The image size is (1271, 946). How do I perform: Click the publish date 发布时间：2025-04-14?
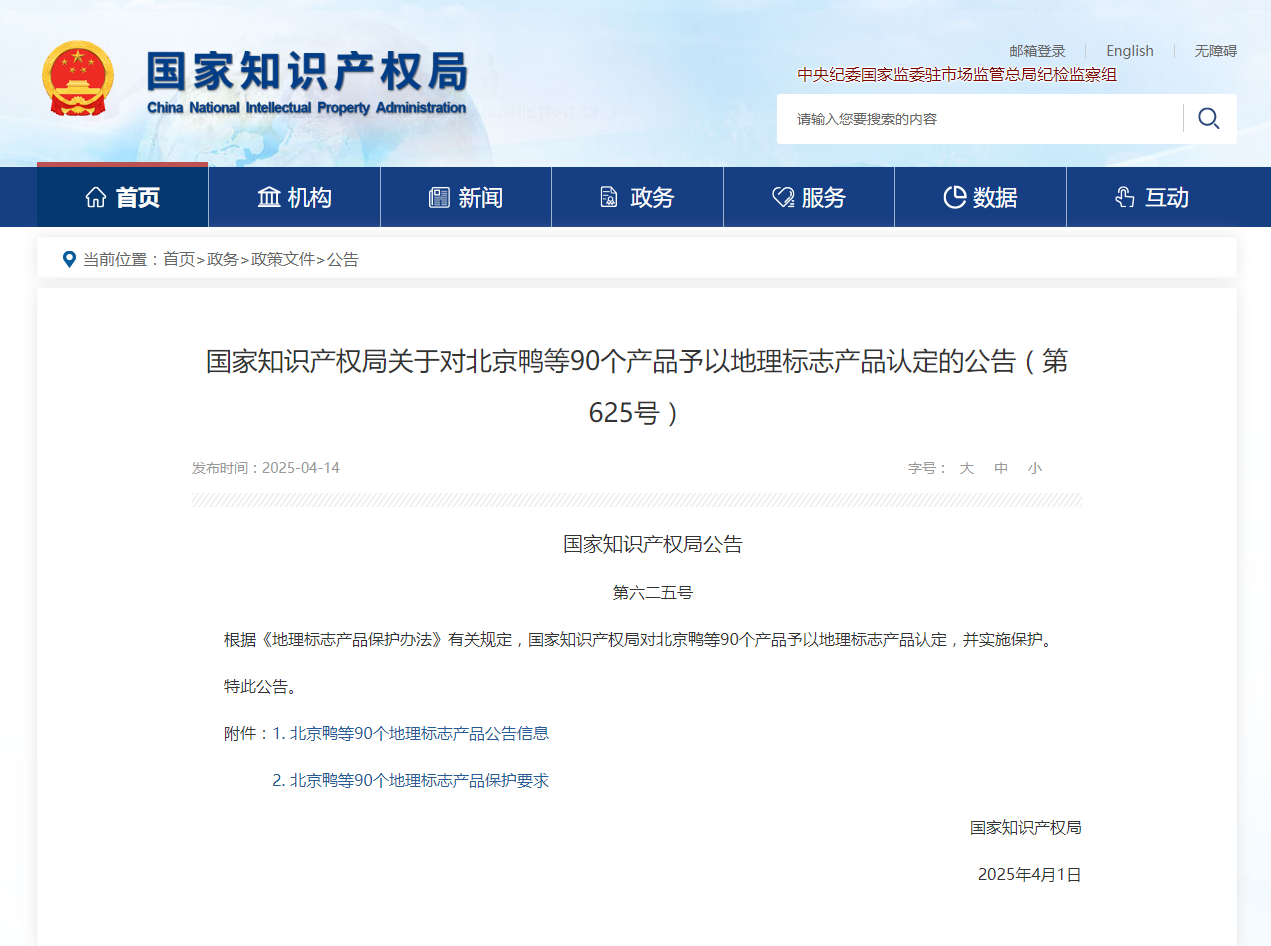(x=266, y=468)
